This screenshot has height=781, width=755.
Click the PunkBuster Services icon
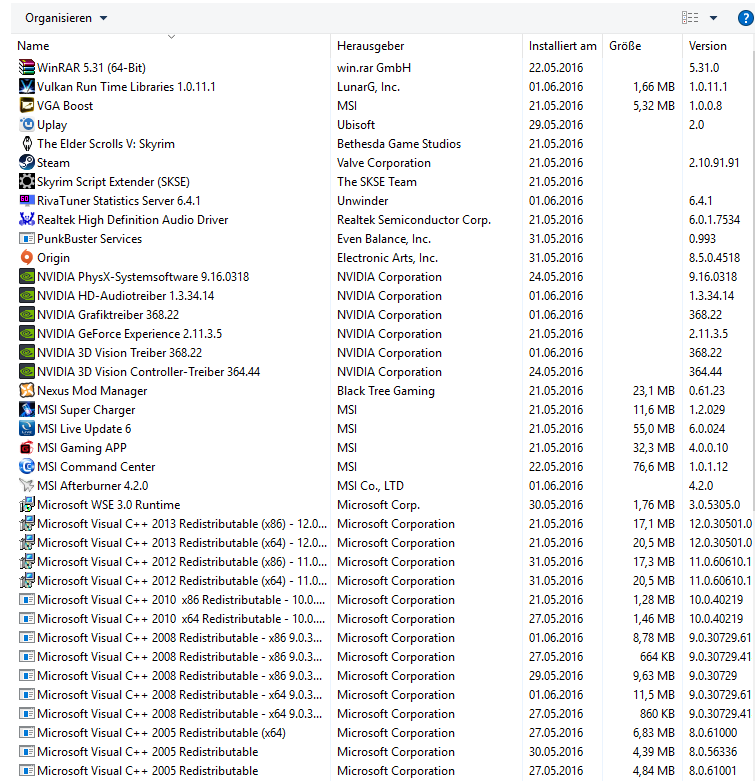[26, 238]
